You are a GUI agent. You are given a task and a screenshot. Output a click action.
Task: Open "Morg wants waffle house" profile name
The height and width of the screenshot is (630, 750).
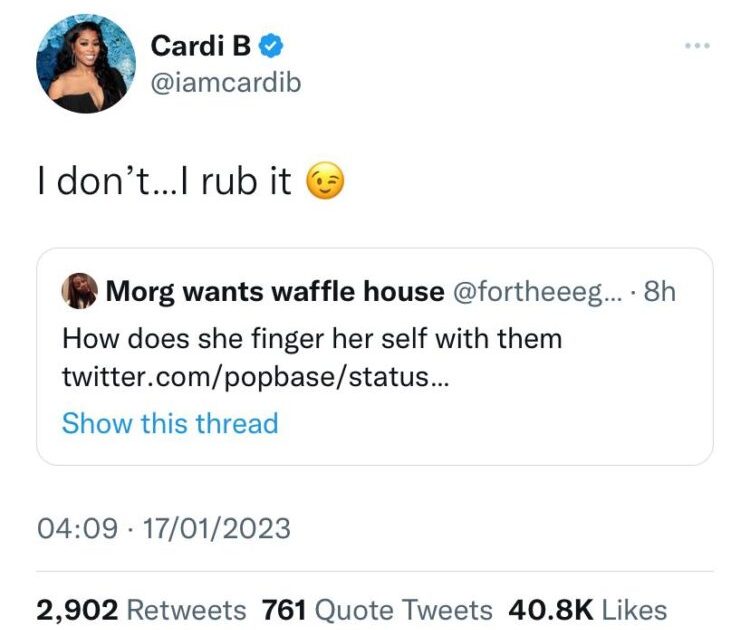click(x=275, y=292)
